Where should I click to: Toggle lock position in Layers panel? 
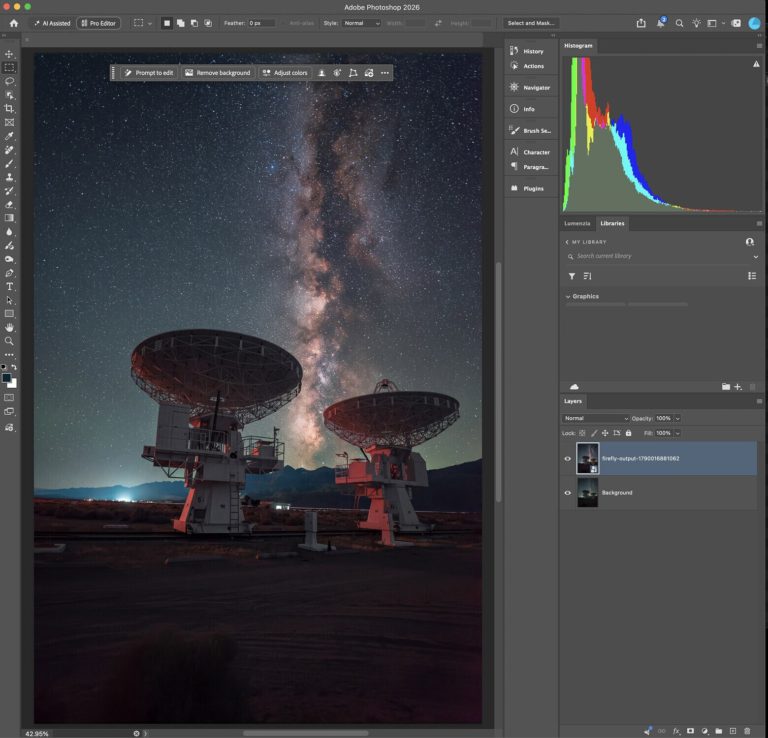(605, 433)
